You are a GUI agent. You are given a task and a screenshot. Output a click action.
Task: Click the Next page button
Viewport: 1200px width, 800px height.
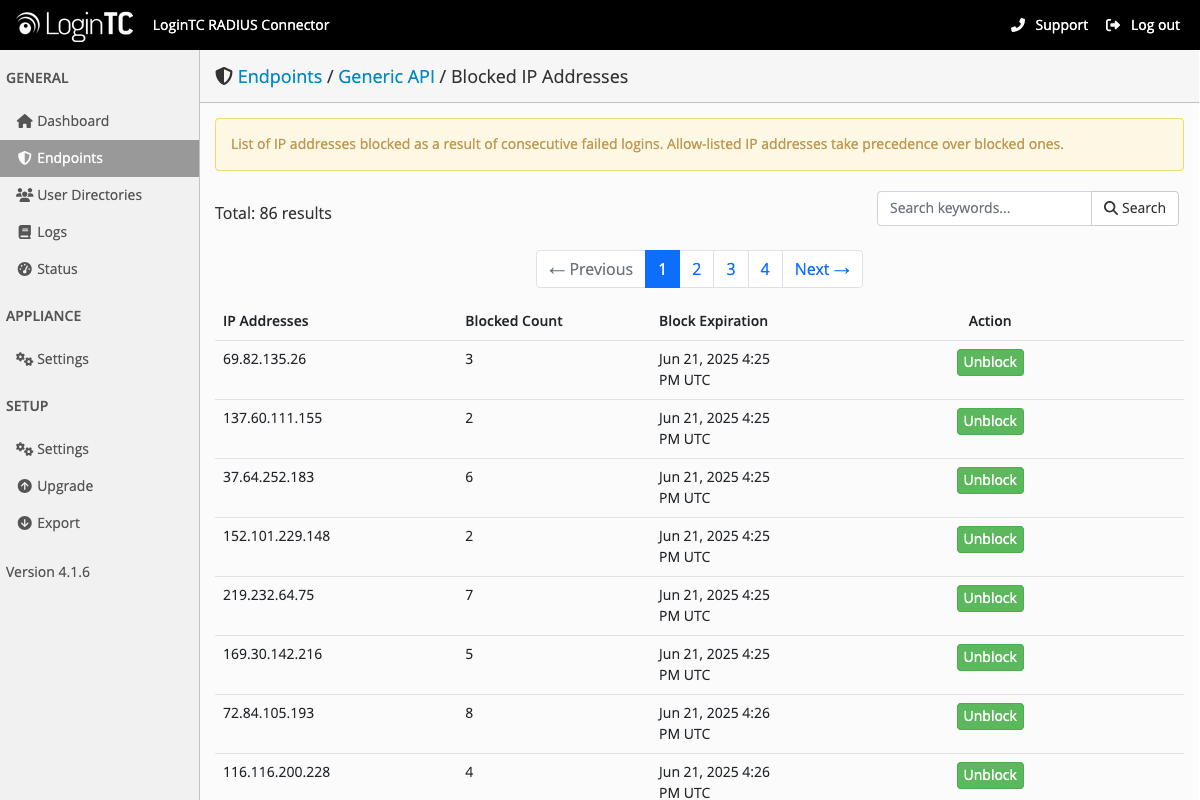822,269
